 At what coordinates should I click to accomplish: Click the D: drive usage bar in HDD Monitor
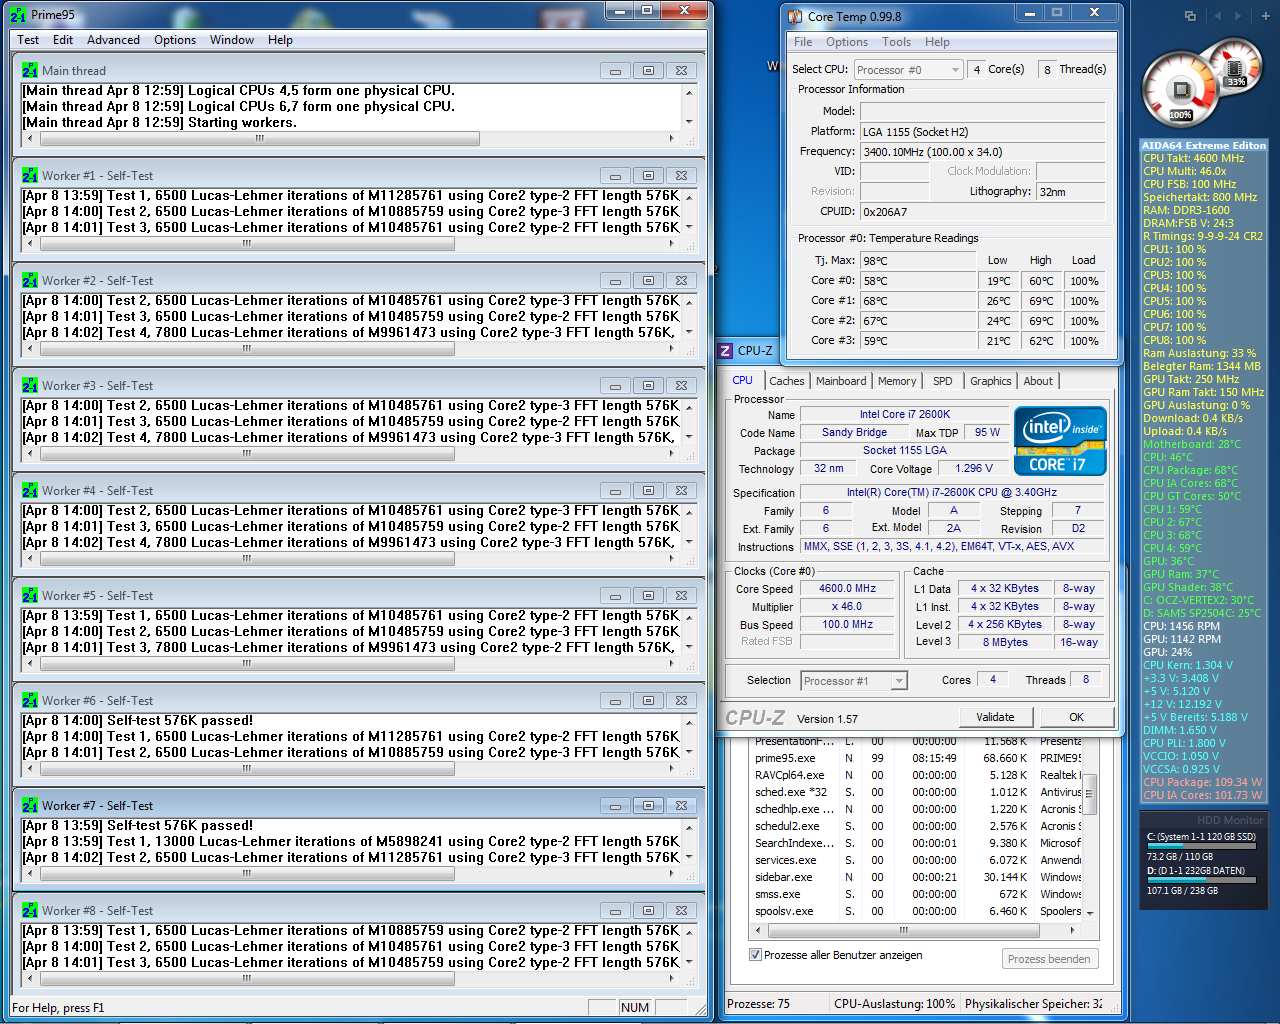[x=1201, y=881]
